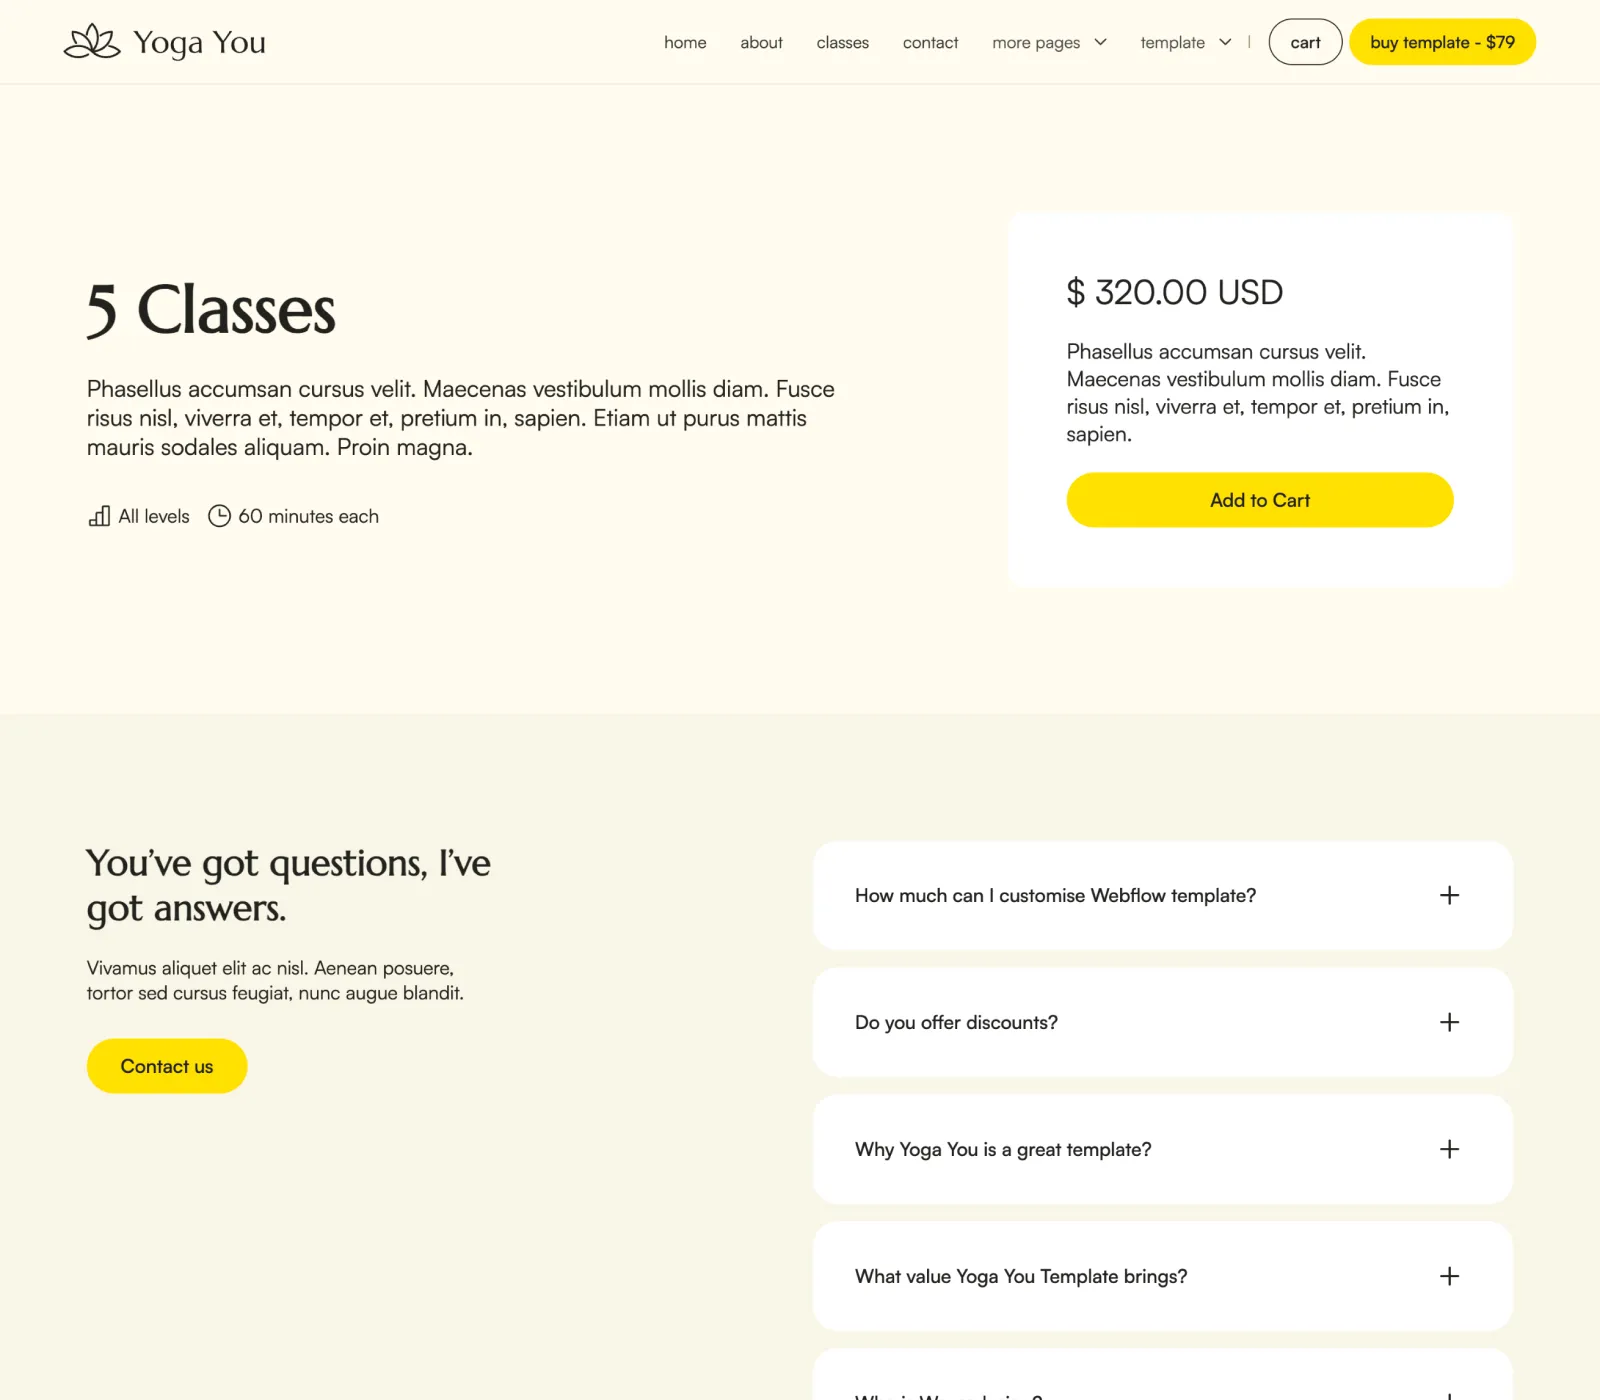Expand the customise Webflow template question
1600x1400 pixels.
[1055, 896]
